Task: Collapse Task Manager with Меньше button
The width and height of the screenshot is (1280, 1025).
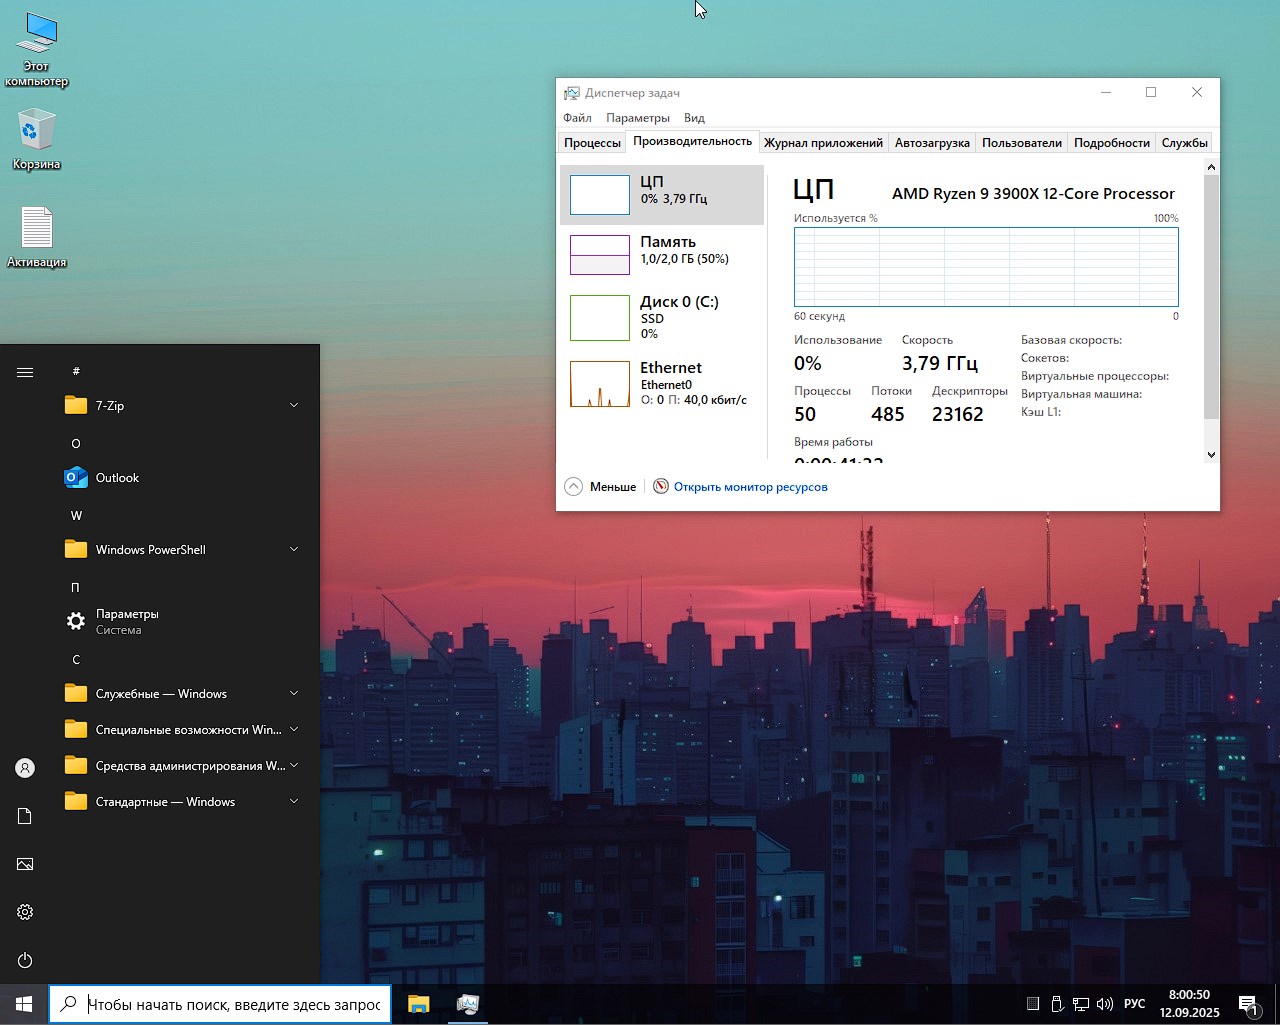Action: [x=601, y=487]
